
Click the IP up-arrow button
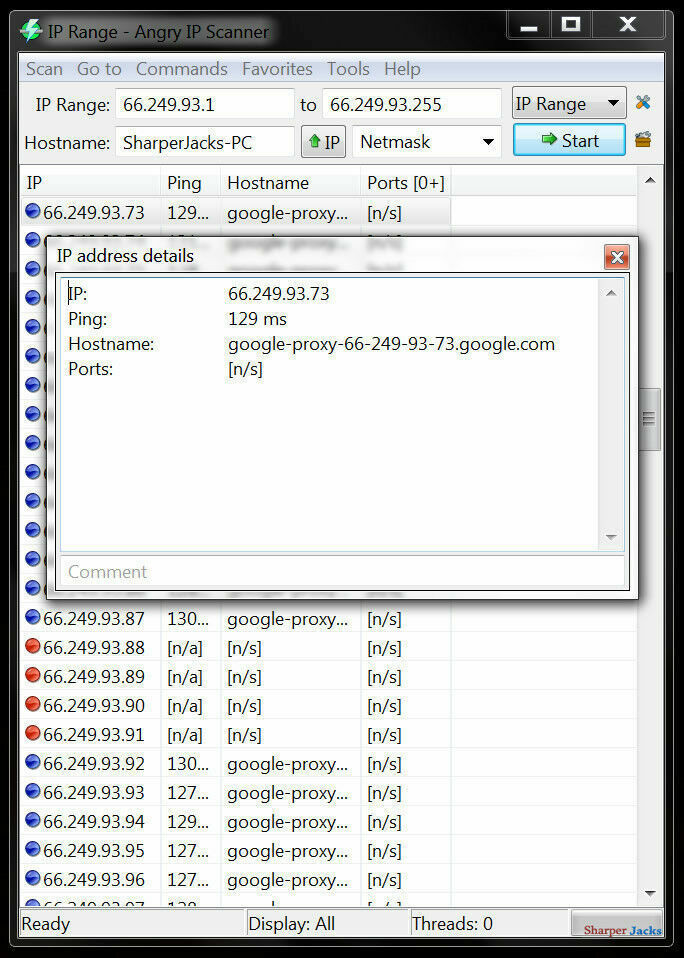click(x=324, y=142)
